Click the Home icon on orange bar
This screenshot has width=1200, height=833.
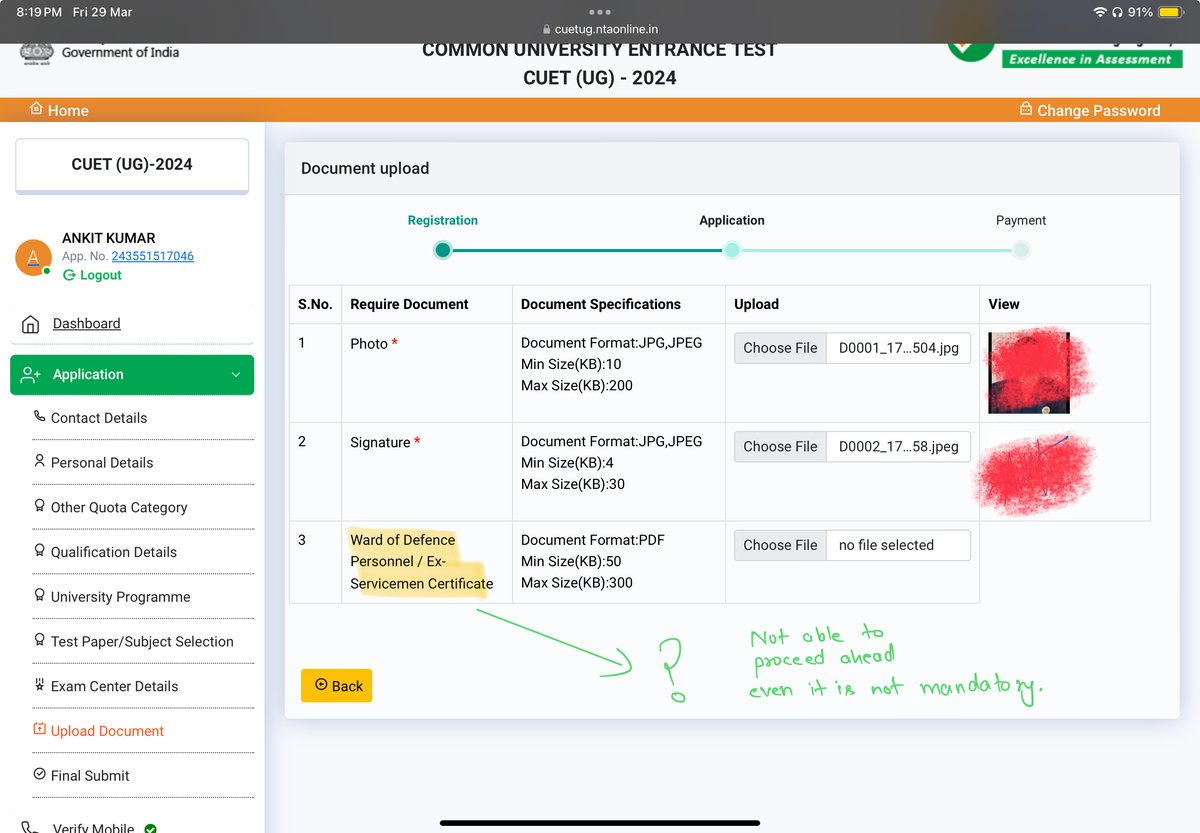[x=38, y=110]
